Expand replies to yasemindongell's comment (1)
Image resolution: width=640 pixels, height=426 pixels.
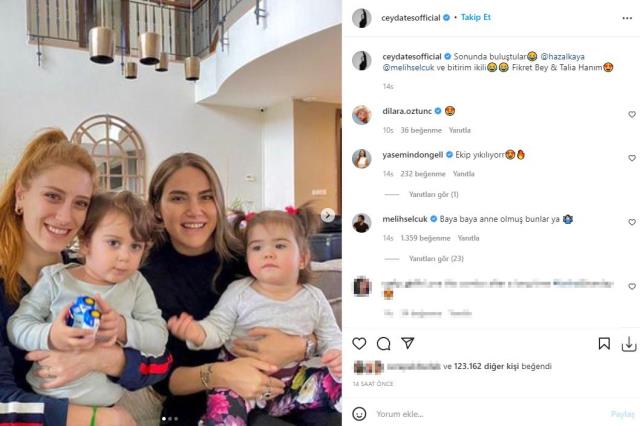click(x=433, y=195)
